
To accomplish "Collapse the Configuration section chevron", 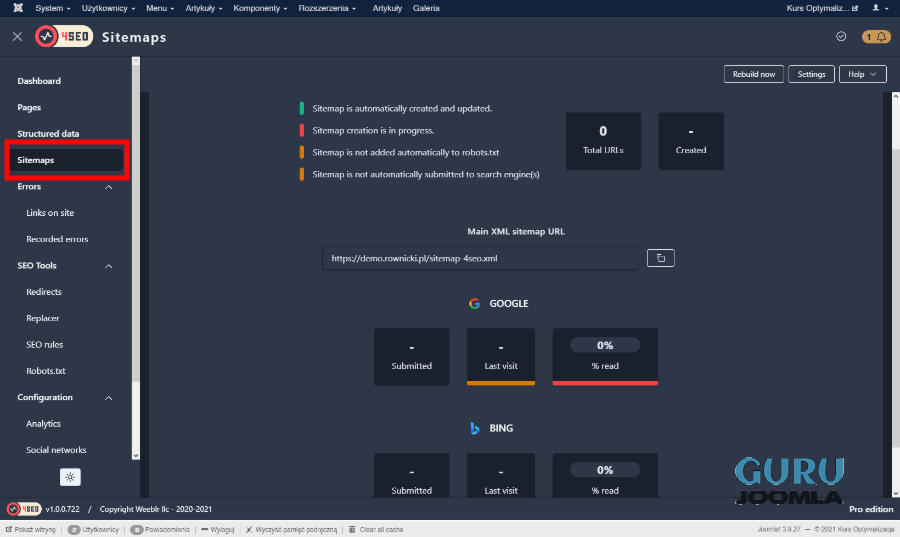I will [108, 398].
